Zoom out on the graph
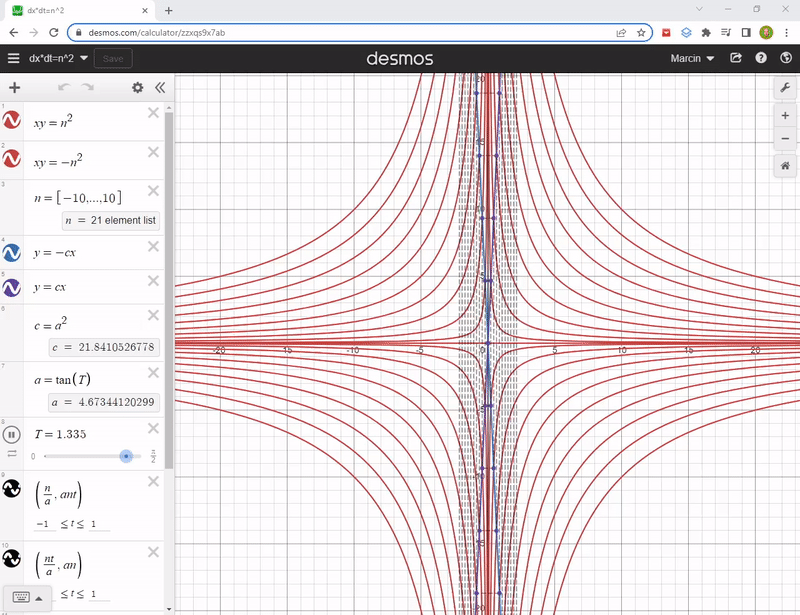Viewport: 800px width, 615px height. (x=785, y=138)
